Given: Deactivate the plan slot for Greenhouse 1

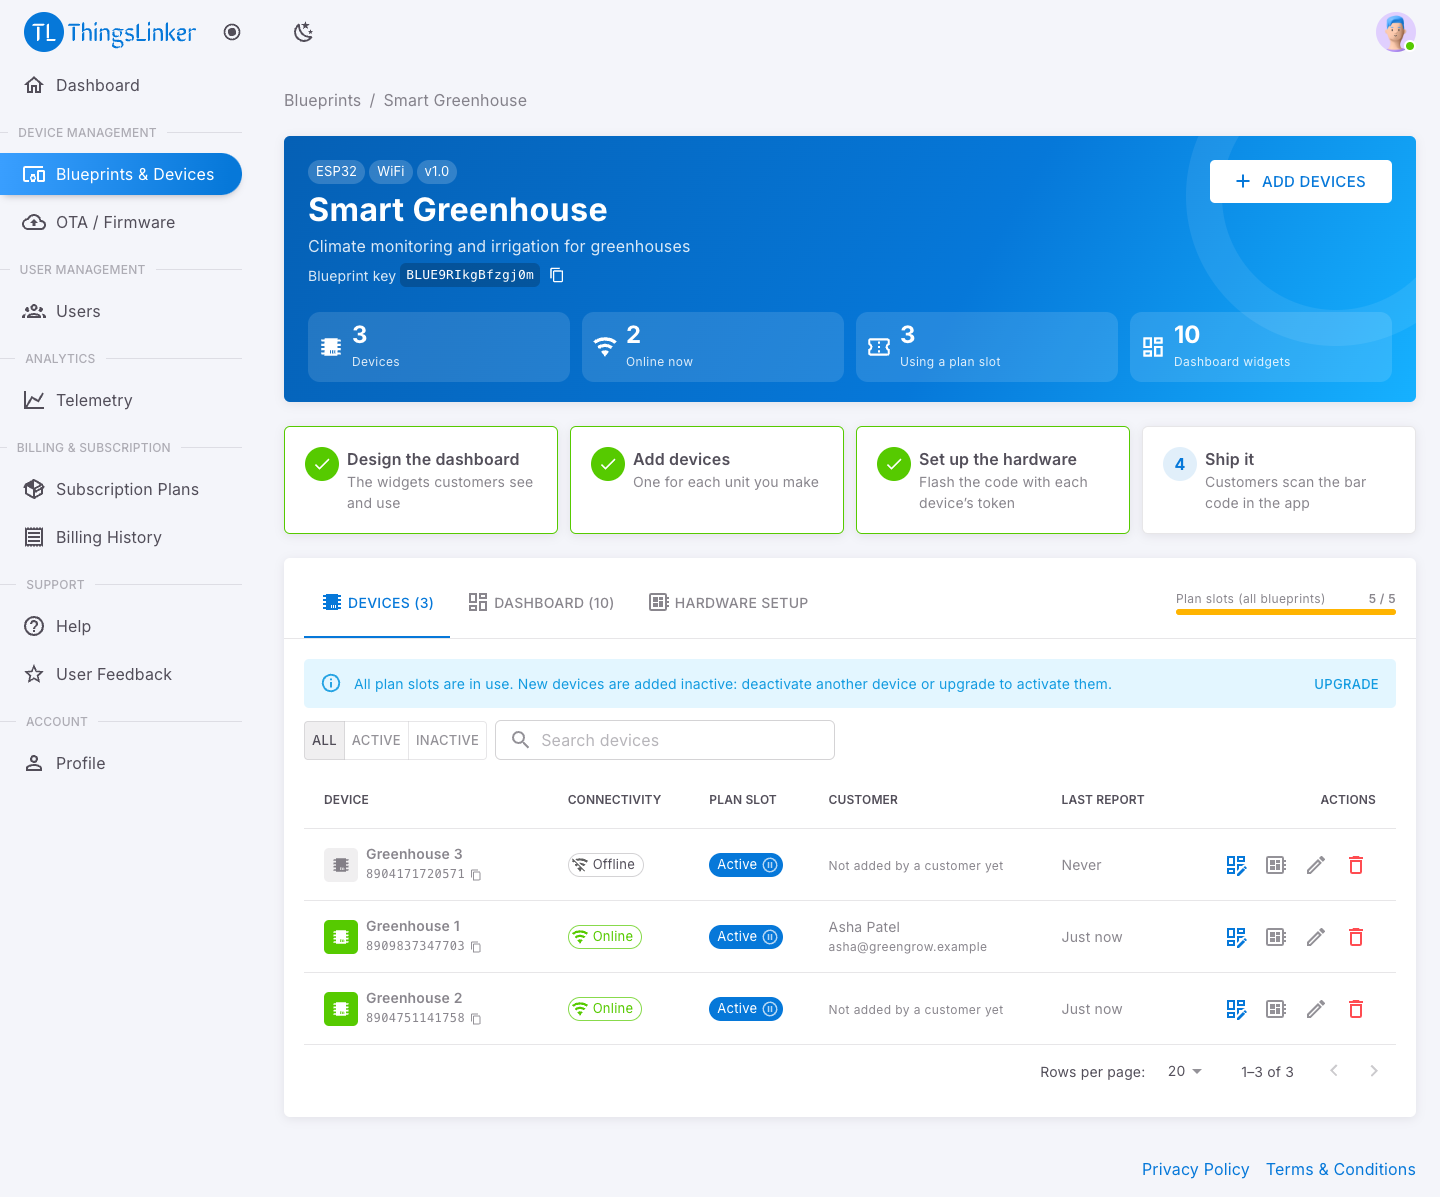Looking at the screenshot, I should 770,937.
